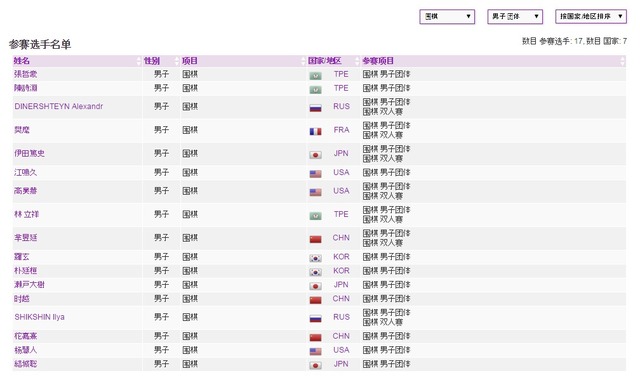Image resolution: width=640 pixels, height=378 pixels.
Task: Click Japan flag in 伊田篤史 row
Action: click(x=315, y=155)
